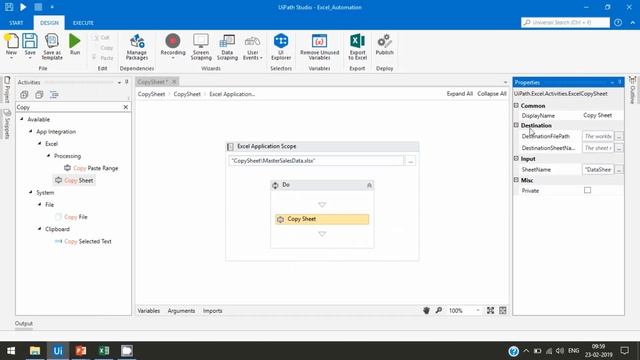Collapse the Clipboard tree node
Screen dimensions: 640x360
point(40,229)
